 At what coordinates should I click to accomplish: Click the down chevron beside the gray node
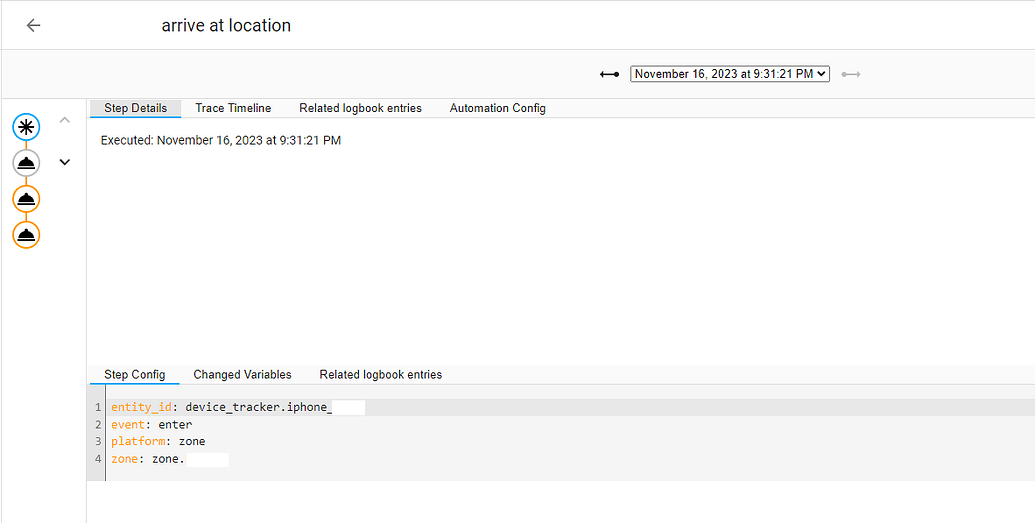[65, 162]
